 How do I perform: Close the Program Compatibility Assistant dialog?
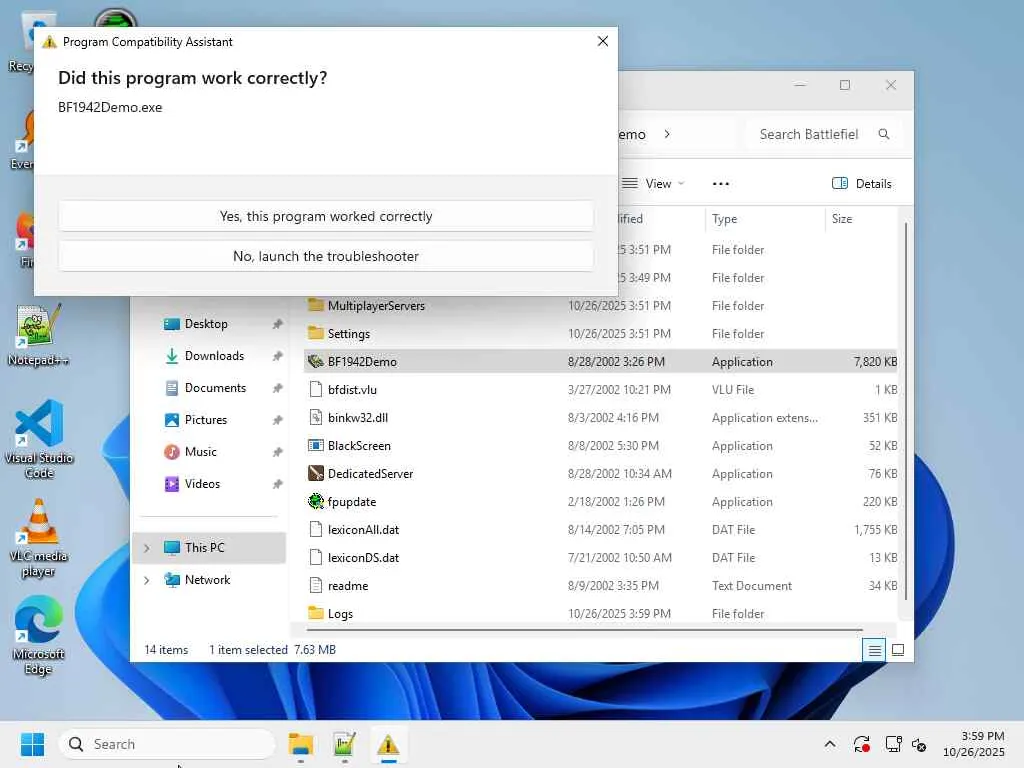603,41
